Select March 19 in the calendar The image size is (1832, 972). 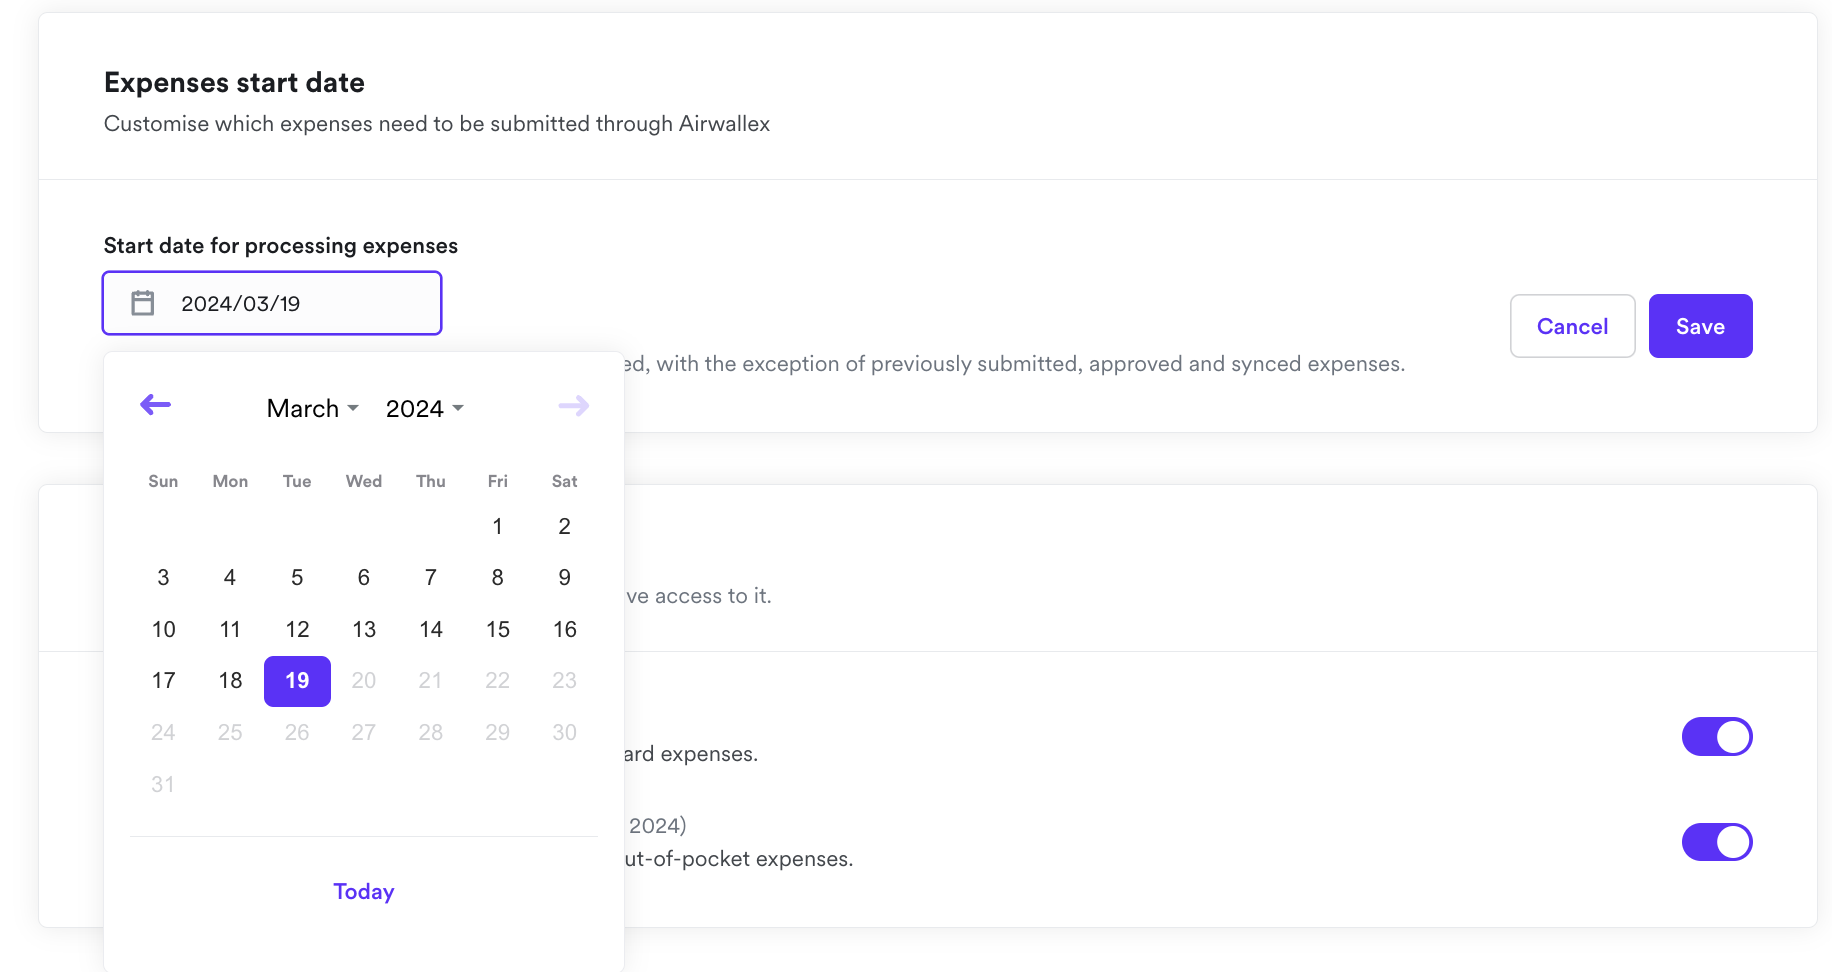(x=297, y=681)
